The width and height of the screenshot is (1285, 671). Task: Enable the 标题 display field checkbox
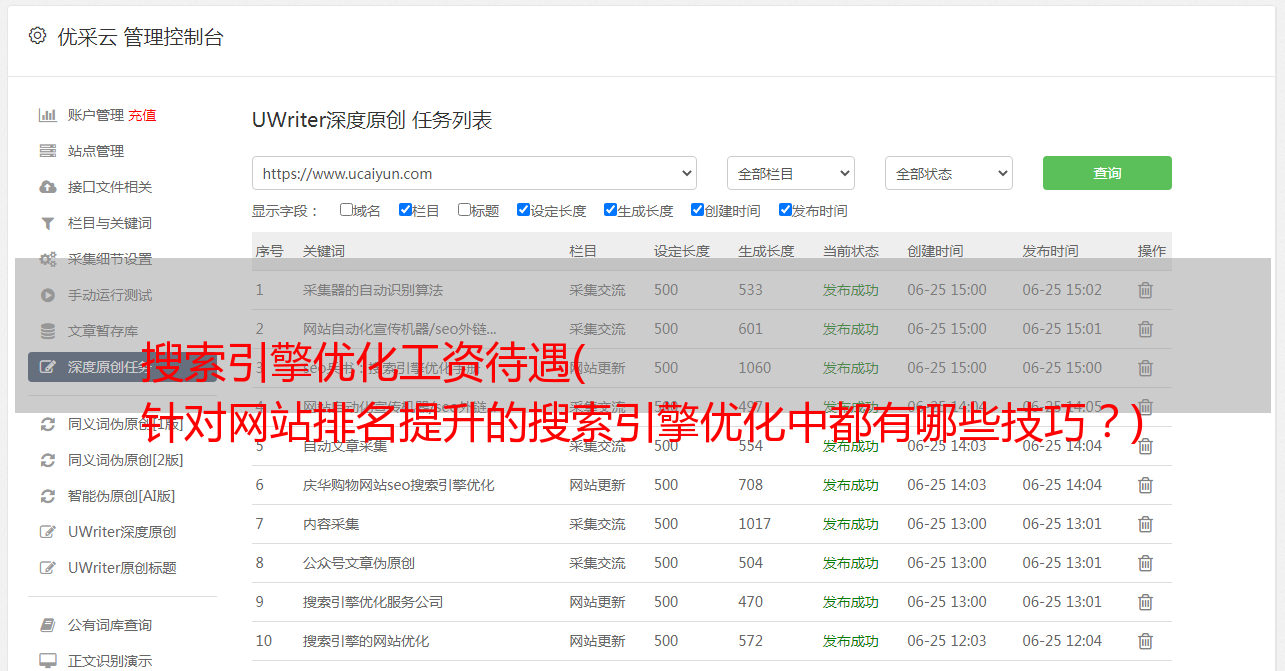464,210
